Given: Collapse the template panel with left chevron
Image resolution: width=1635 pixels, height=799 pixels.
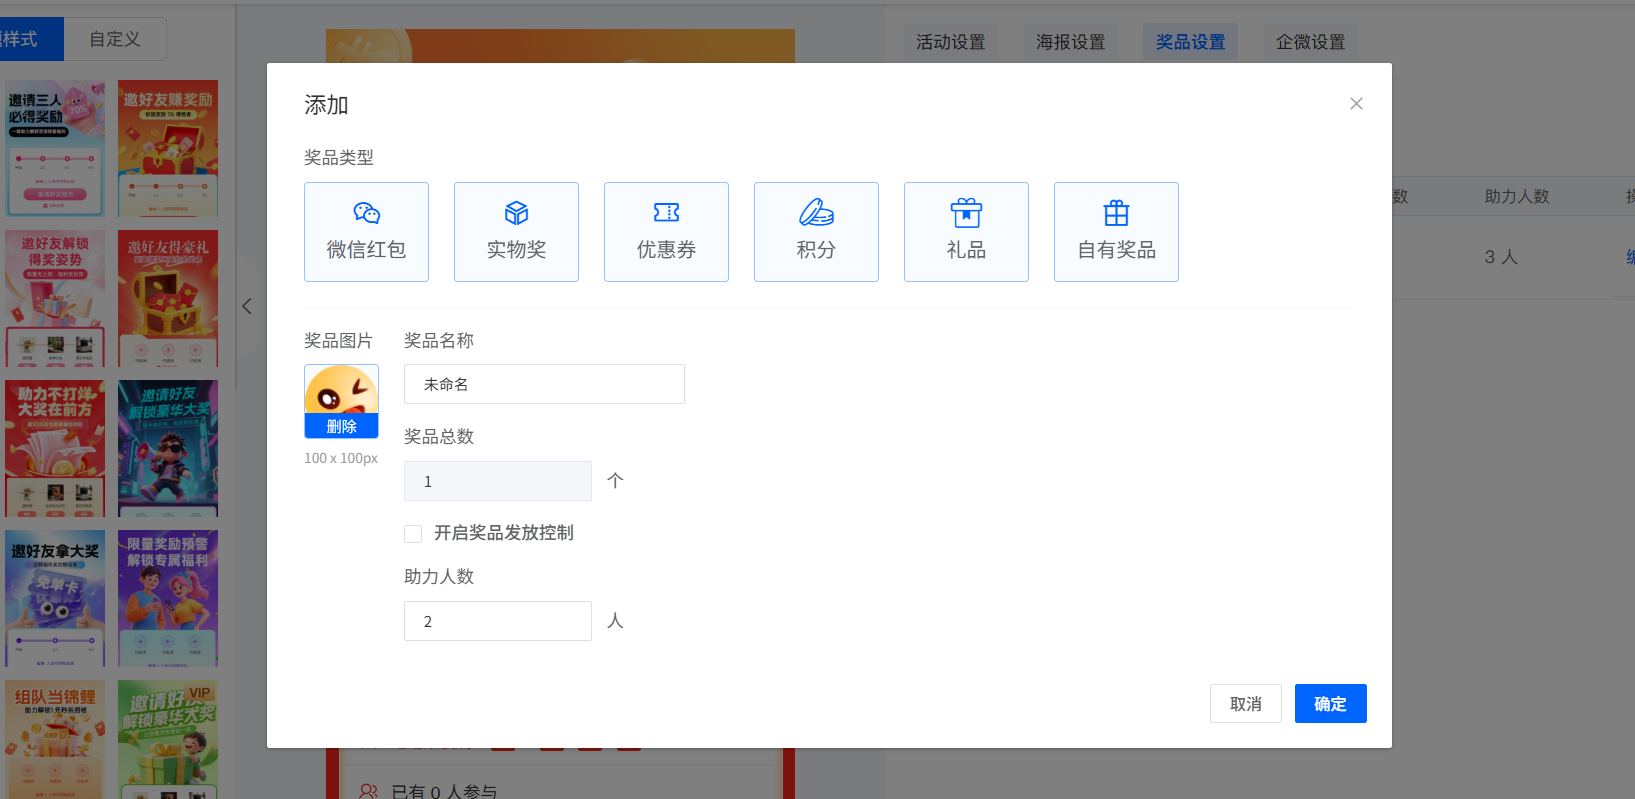Looking at the screenshot, I should click(x=247, y=307).
